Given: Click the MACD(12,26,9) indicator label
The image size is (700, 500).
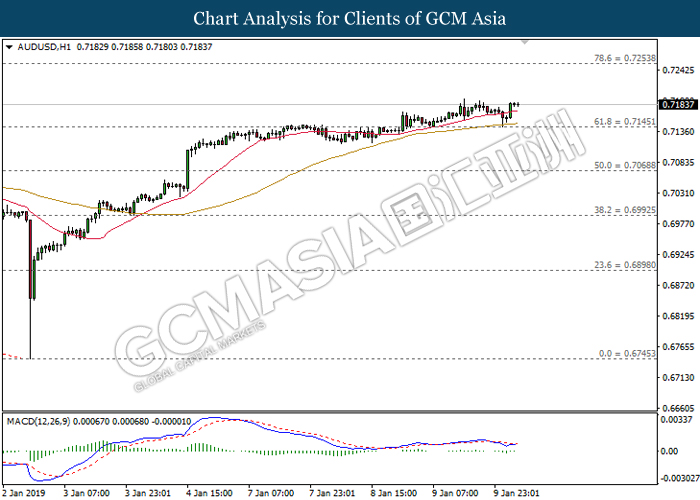Looking at the screenshot, I should (38, 421).
